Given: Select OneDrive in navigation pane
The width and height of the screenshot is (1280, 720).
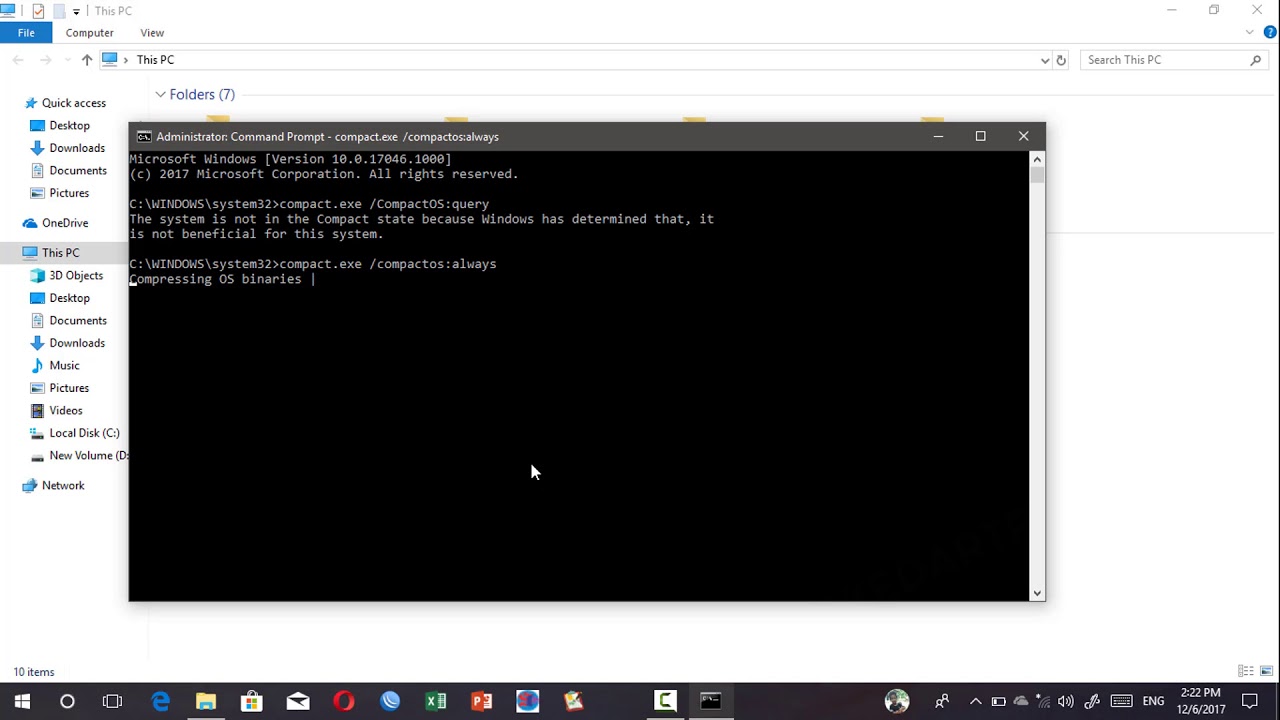Looking at the screenshot, I should pos(65,223).
